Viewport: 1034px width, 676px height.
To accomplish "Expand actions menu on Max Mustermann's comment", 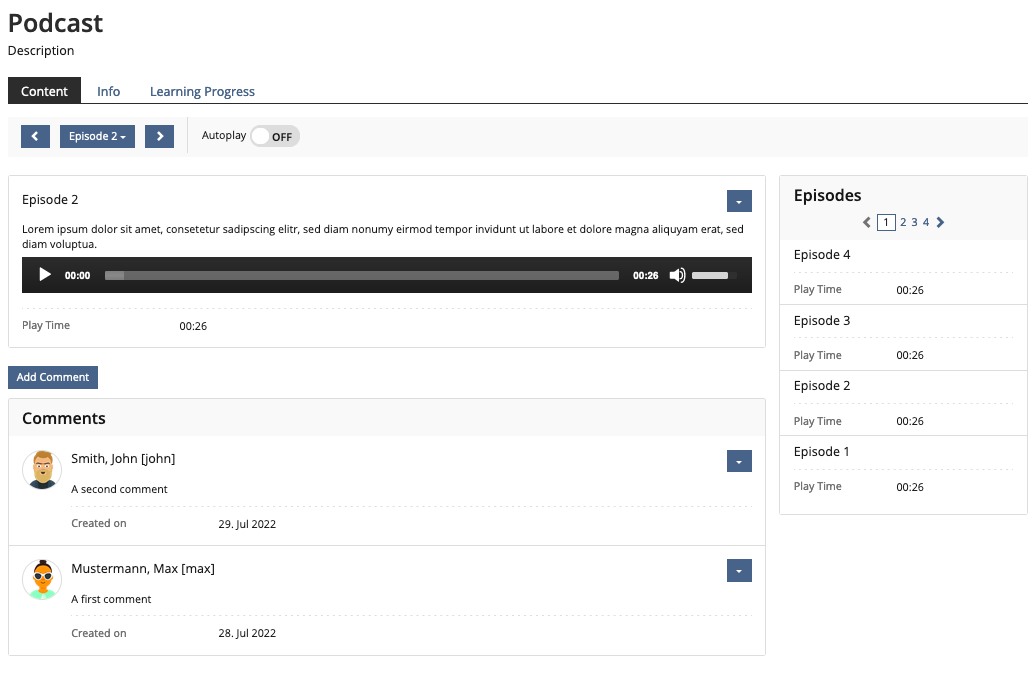I will click(739, 570).
